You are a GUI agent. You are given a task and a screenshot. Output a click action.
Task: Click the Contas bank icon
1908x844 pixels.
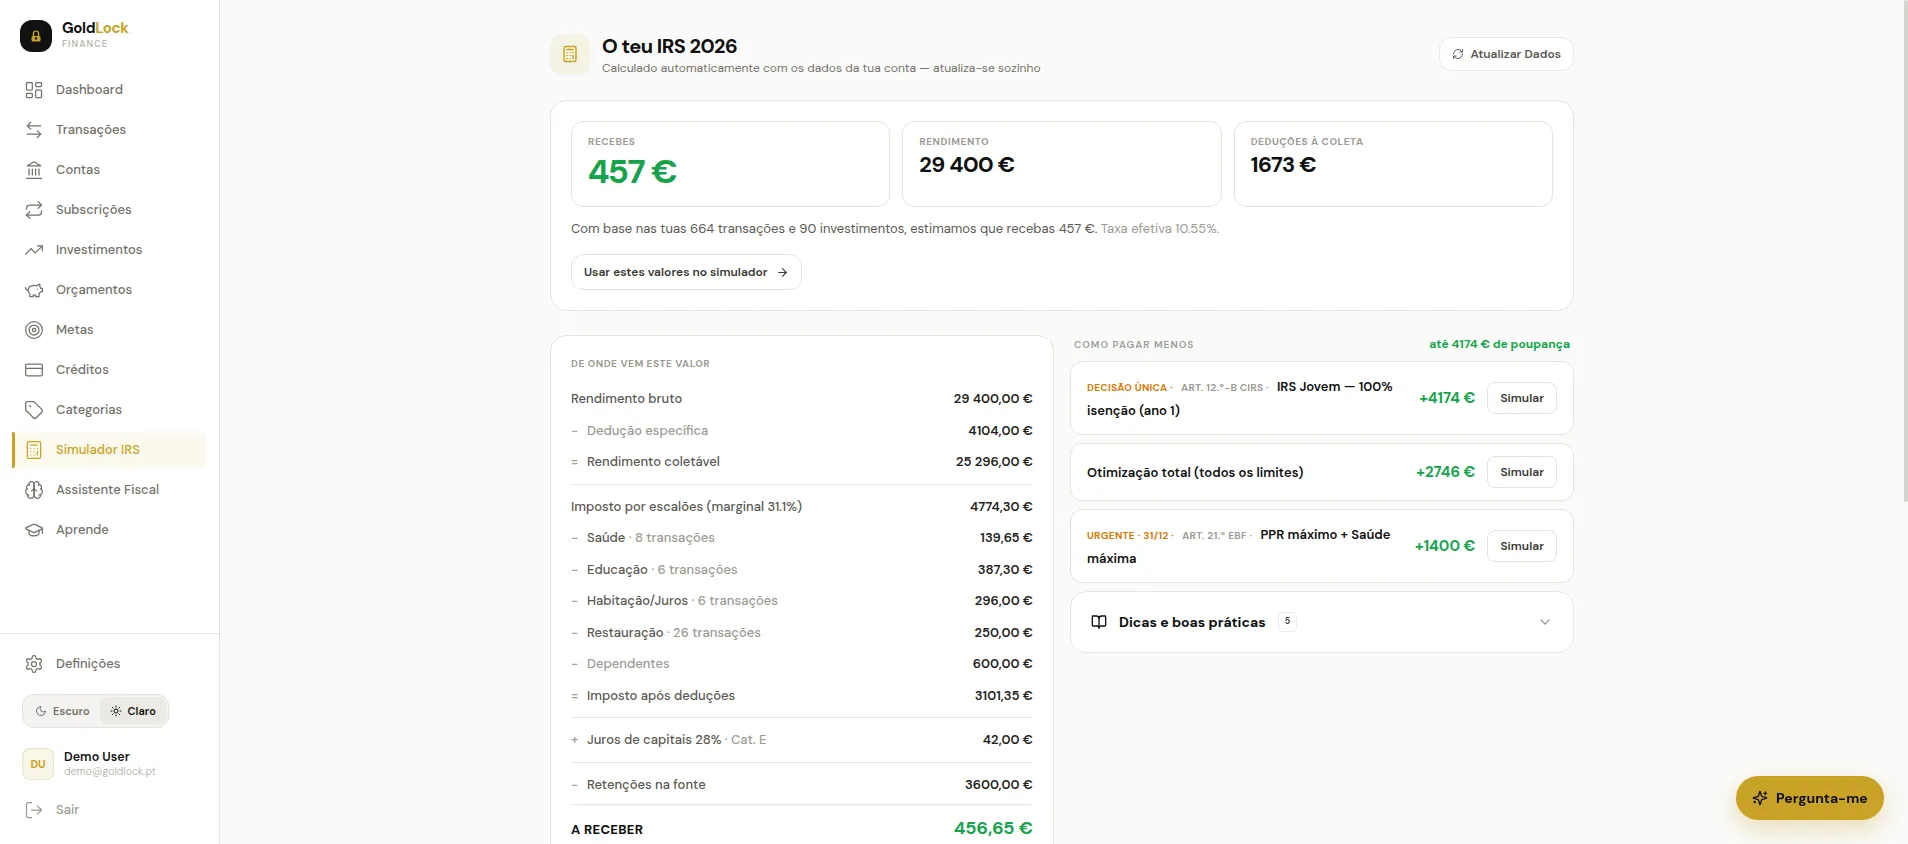tap(34, 170)
